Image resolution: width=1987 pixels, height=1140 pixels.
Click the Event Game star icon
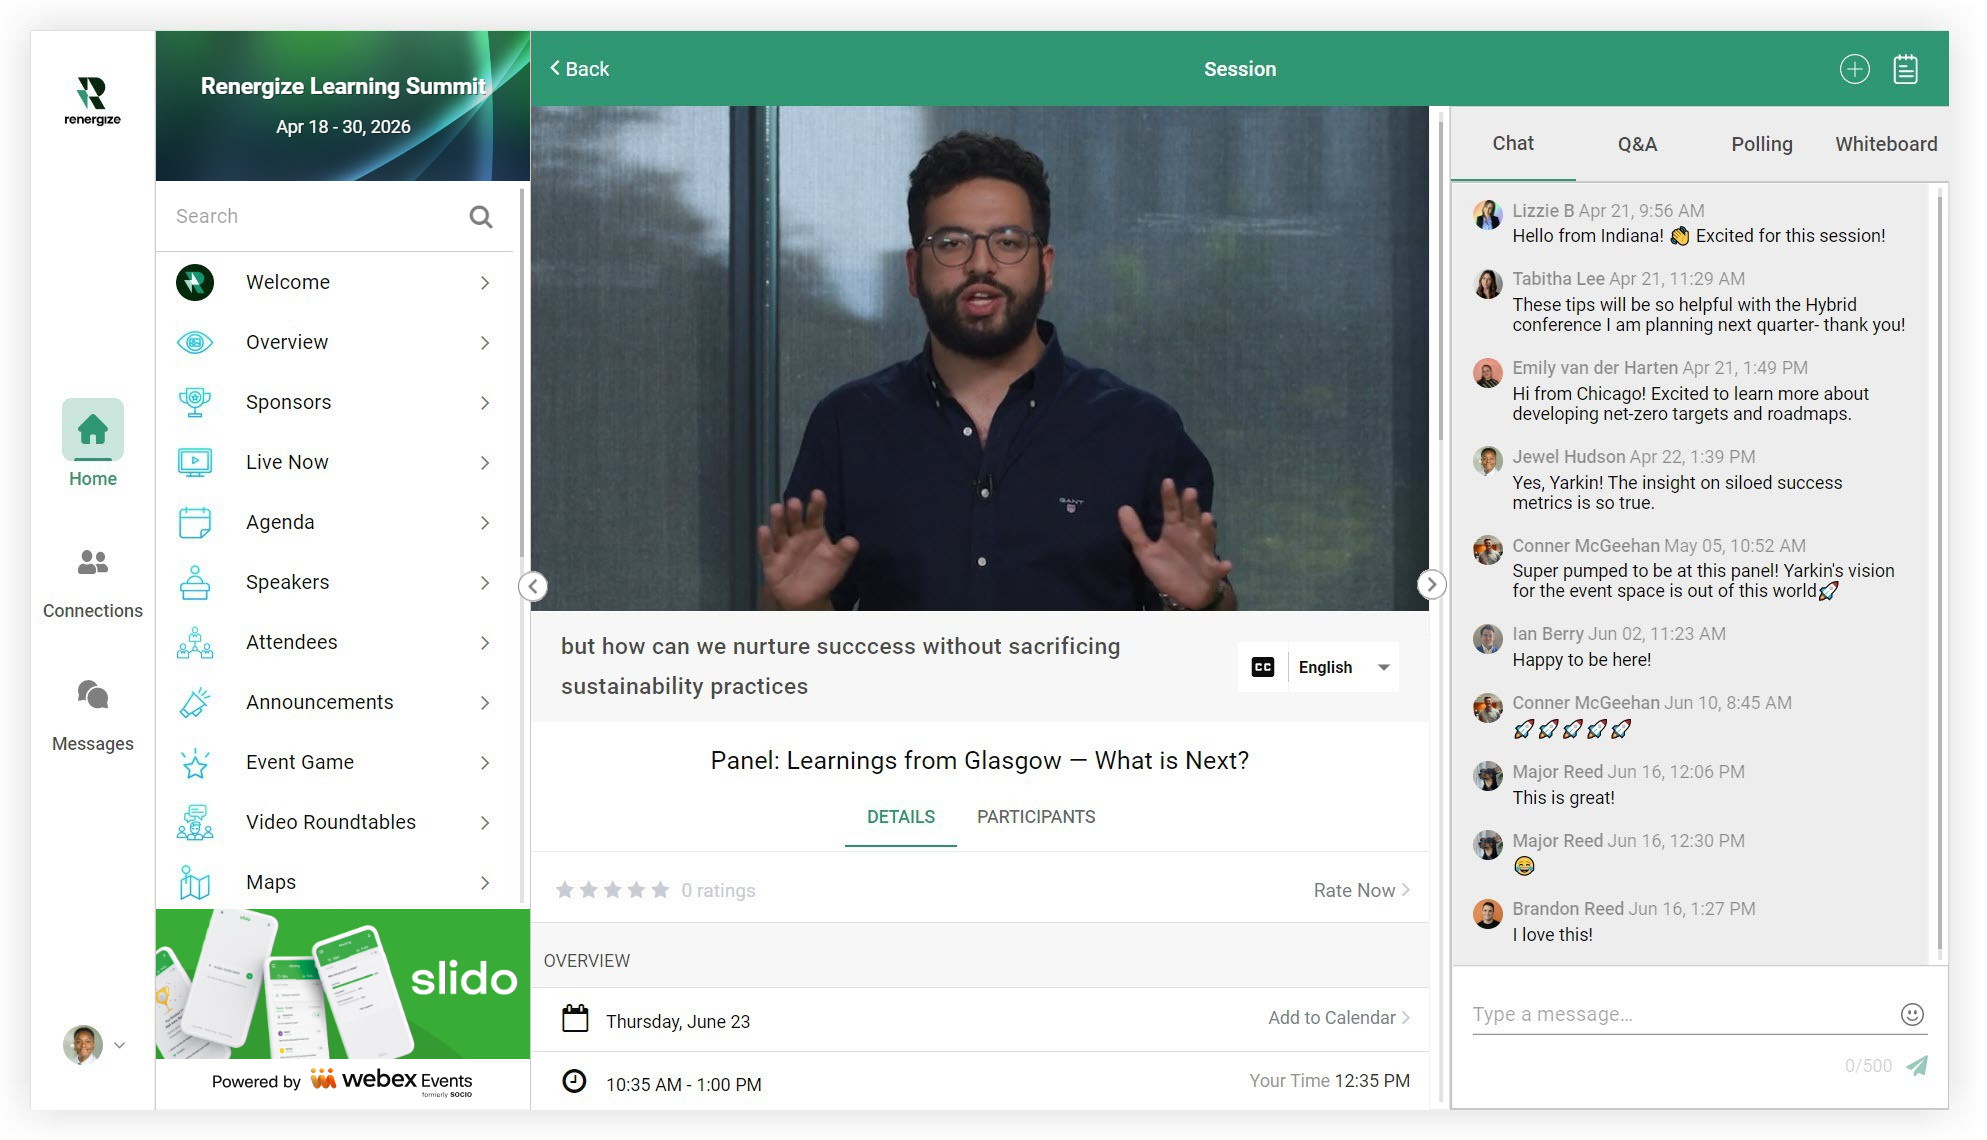click(195, 763)
